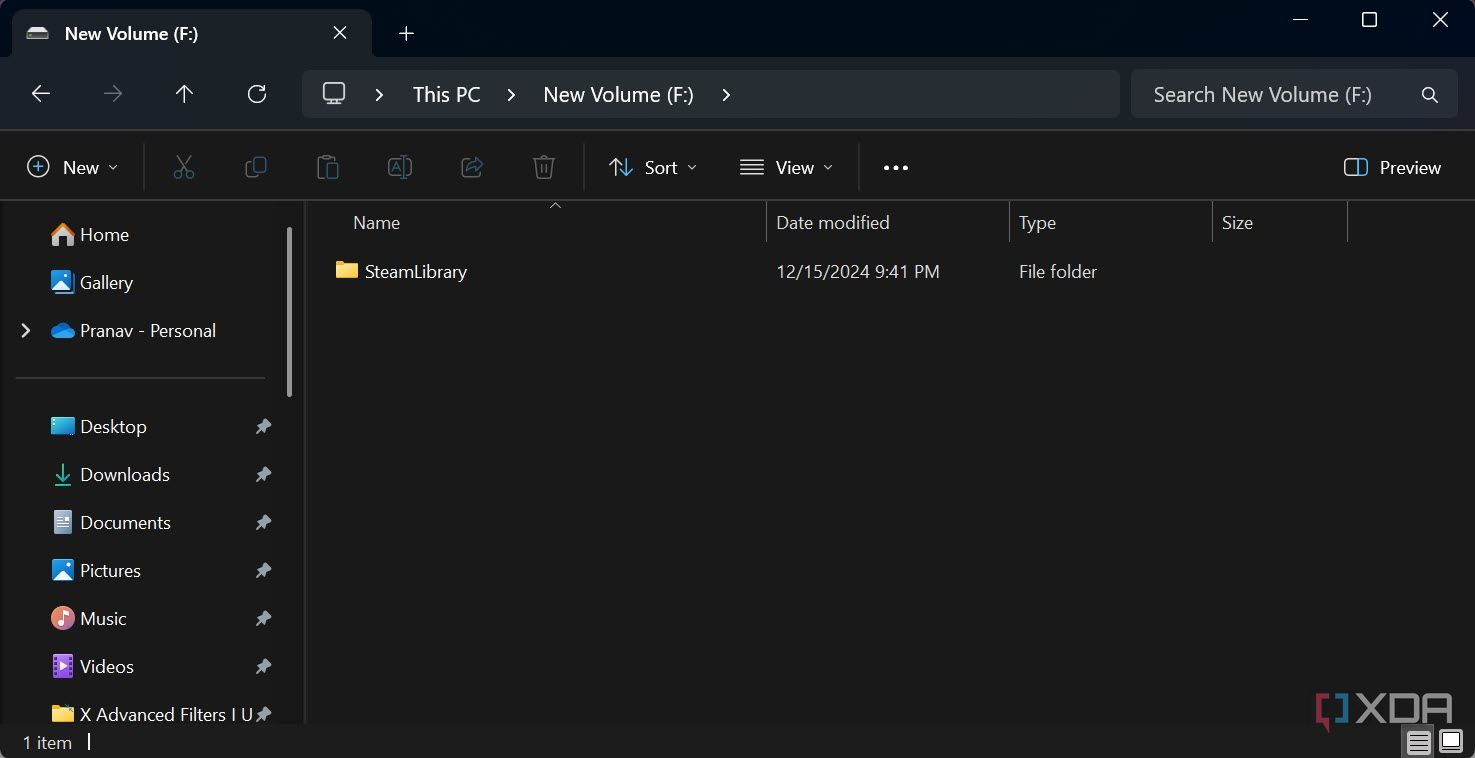This screenshot has height=758, width=1475.
Task: Refresh the current folder view
Action: click(257, 94)
